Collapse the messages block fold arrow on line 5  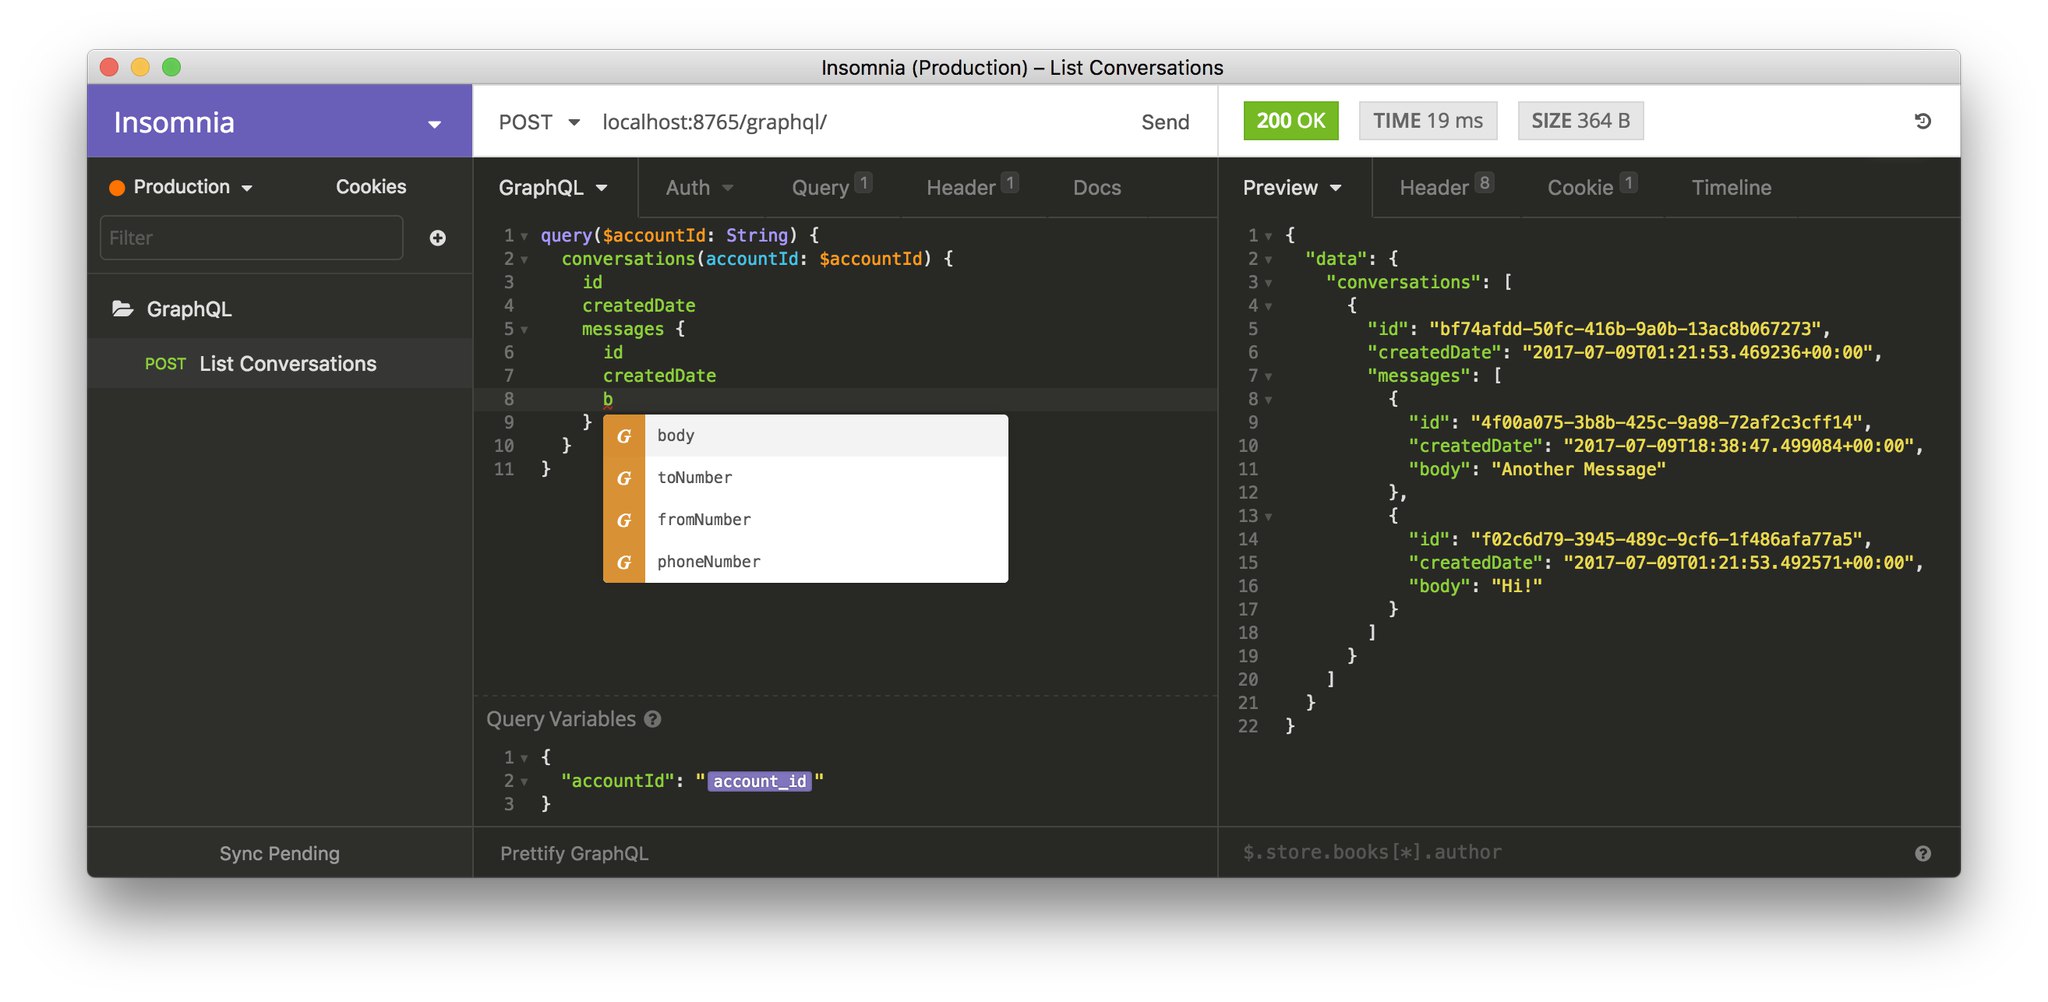(524, 330)
